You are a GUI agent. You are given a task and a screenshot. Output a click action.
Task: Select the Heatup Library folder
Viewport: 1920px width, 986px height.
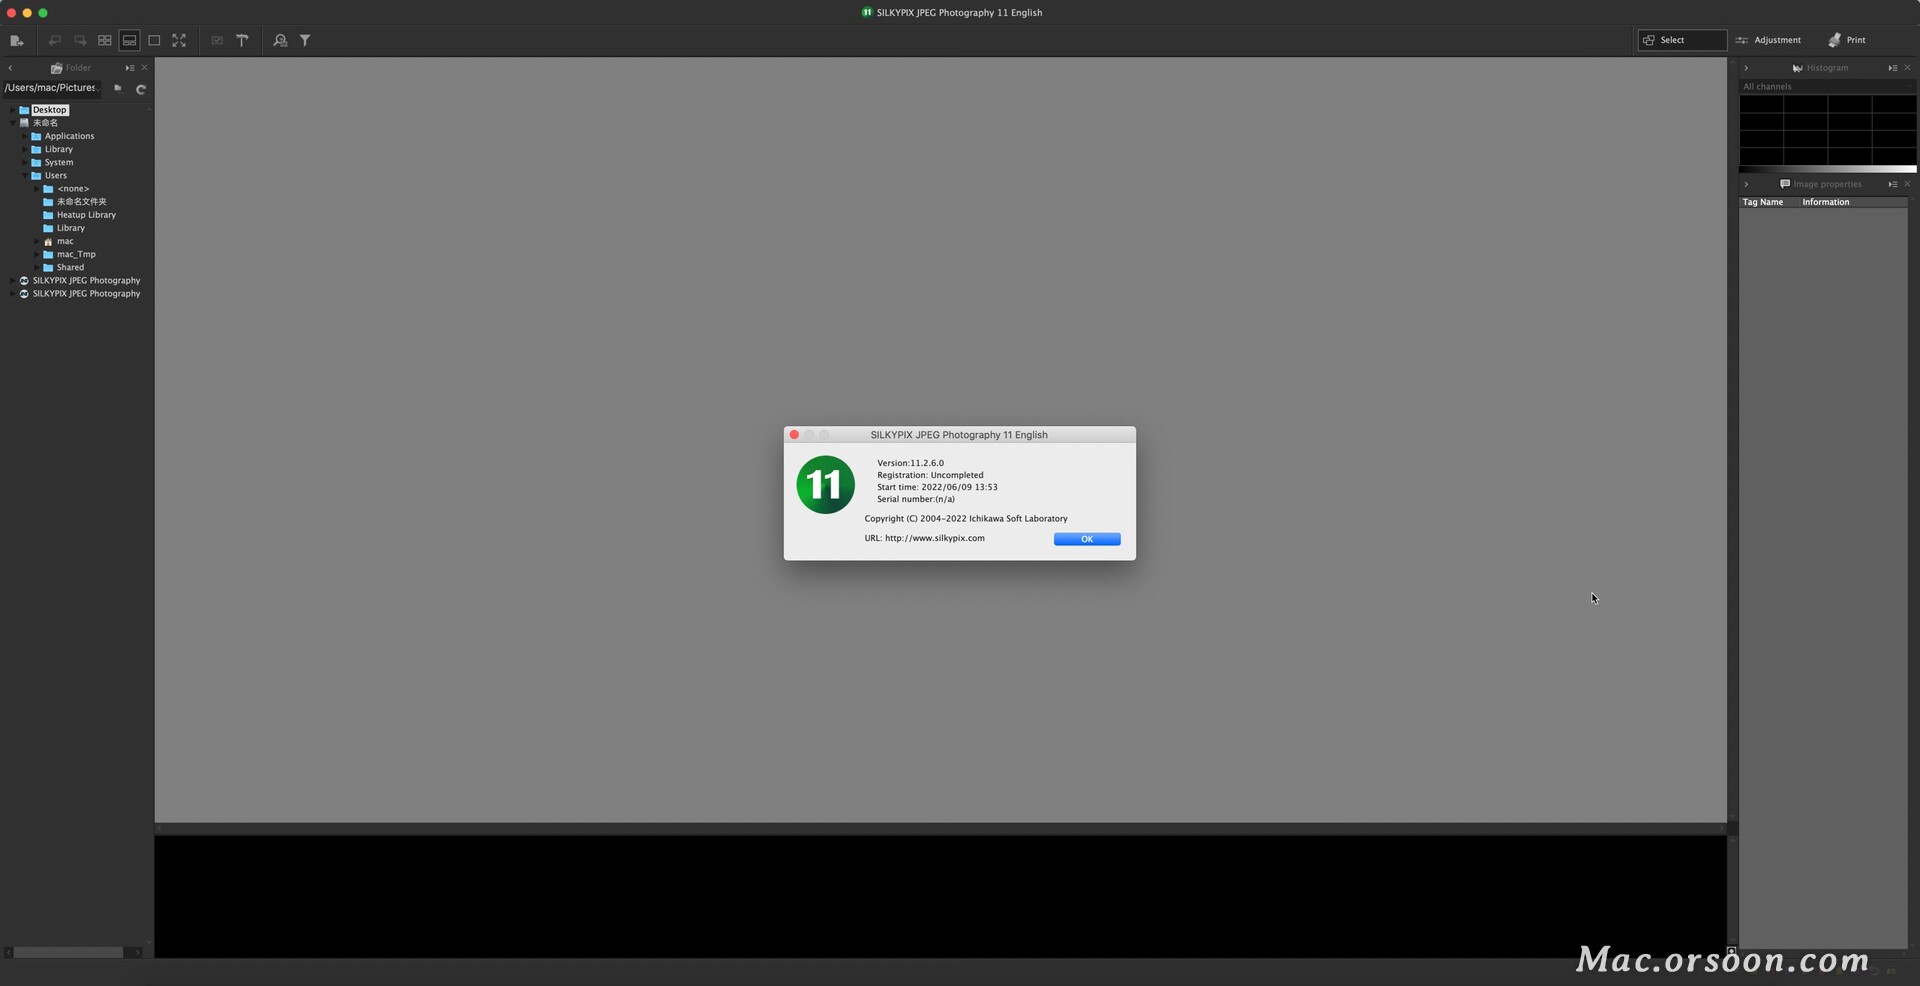tap(86, 215)
